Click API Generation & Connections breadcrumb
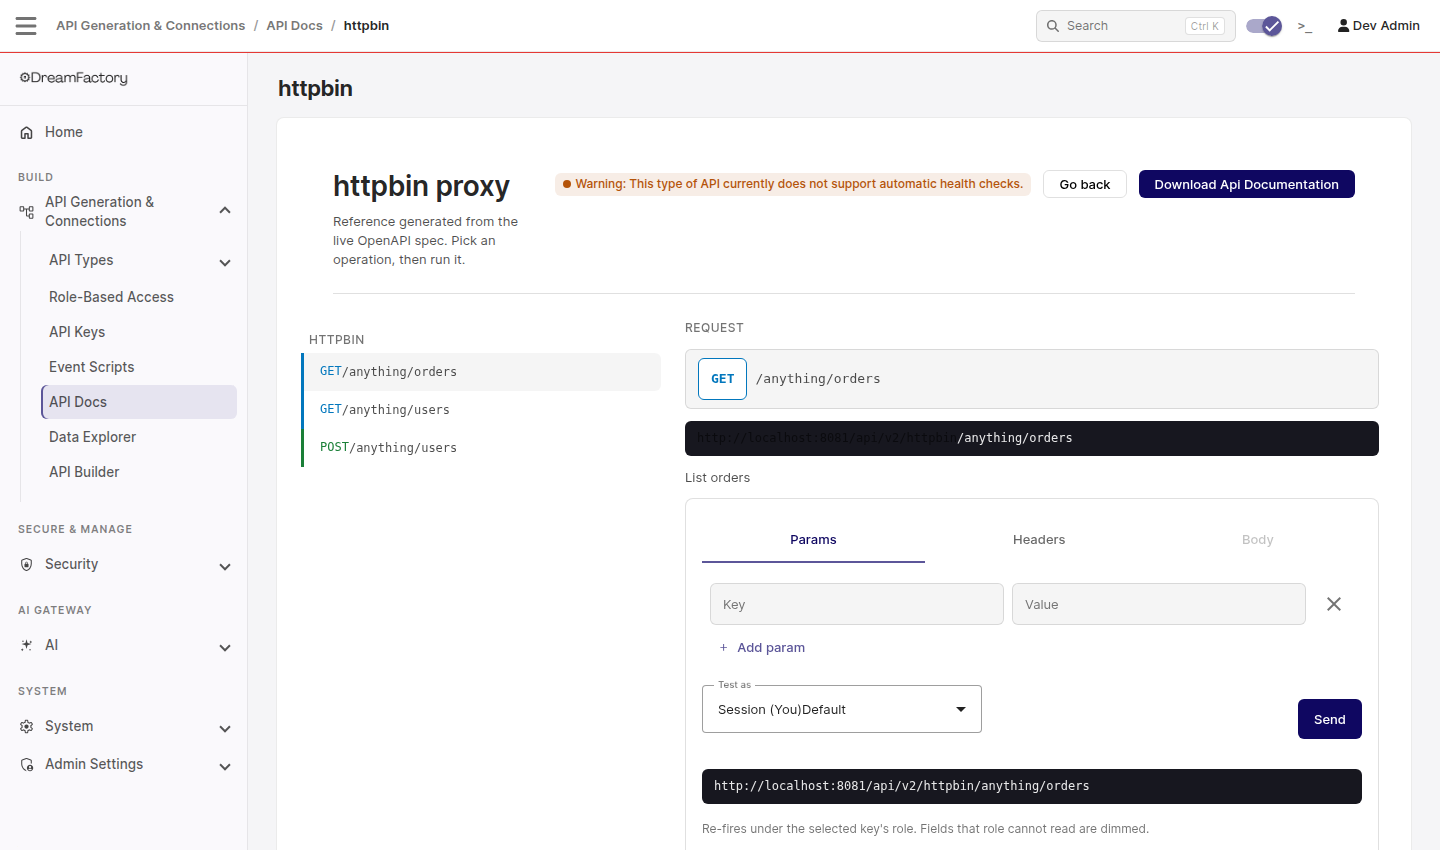 (150, 26)
